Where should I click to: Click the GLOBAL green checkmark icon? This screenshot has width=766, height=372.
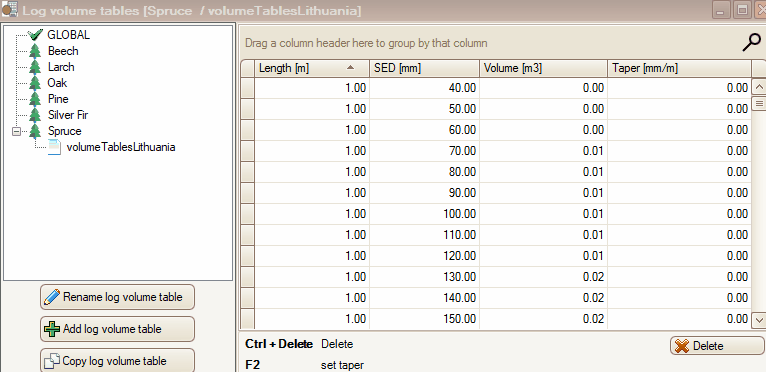coord(35,35)
